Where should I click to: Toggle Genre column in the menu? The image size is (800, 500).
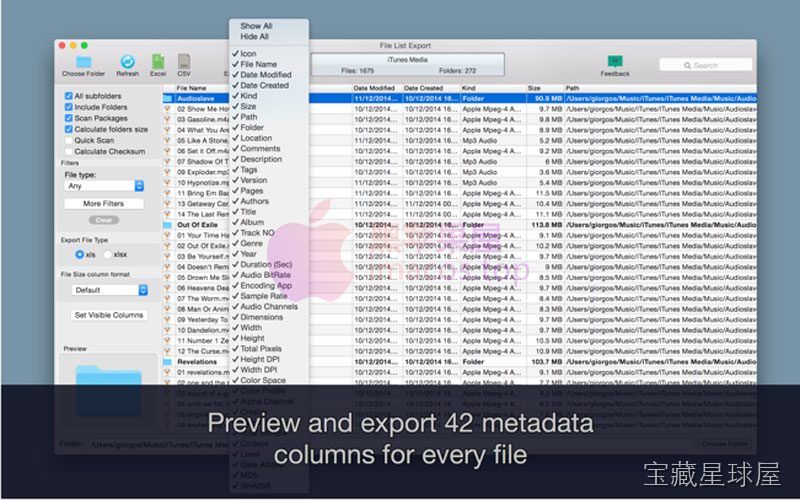251,243
